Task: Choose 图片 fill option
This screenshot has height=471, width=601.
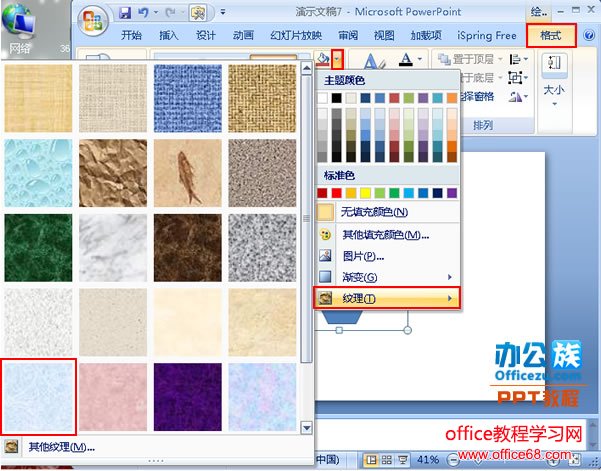Action: click(388, 256)
